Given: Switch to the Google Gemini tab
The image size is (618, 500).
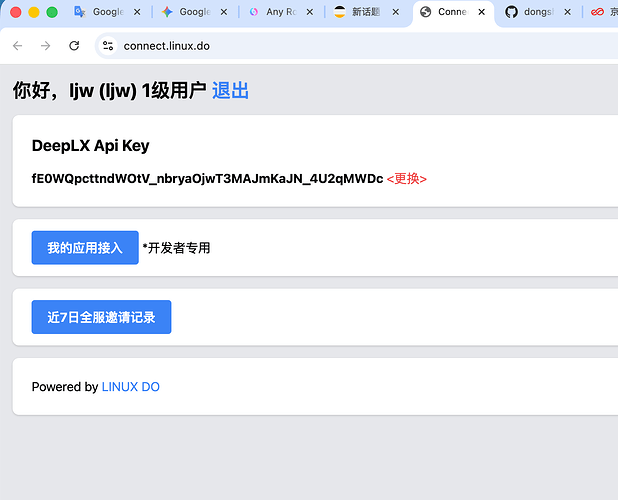Looking at the screenshot, I should click(x=194, y=12).
